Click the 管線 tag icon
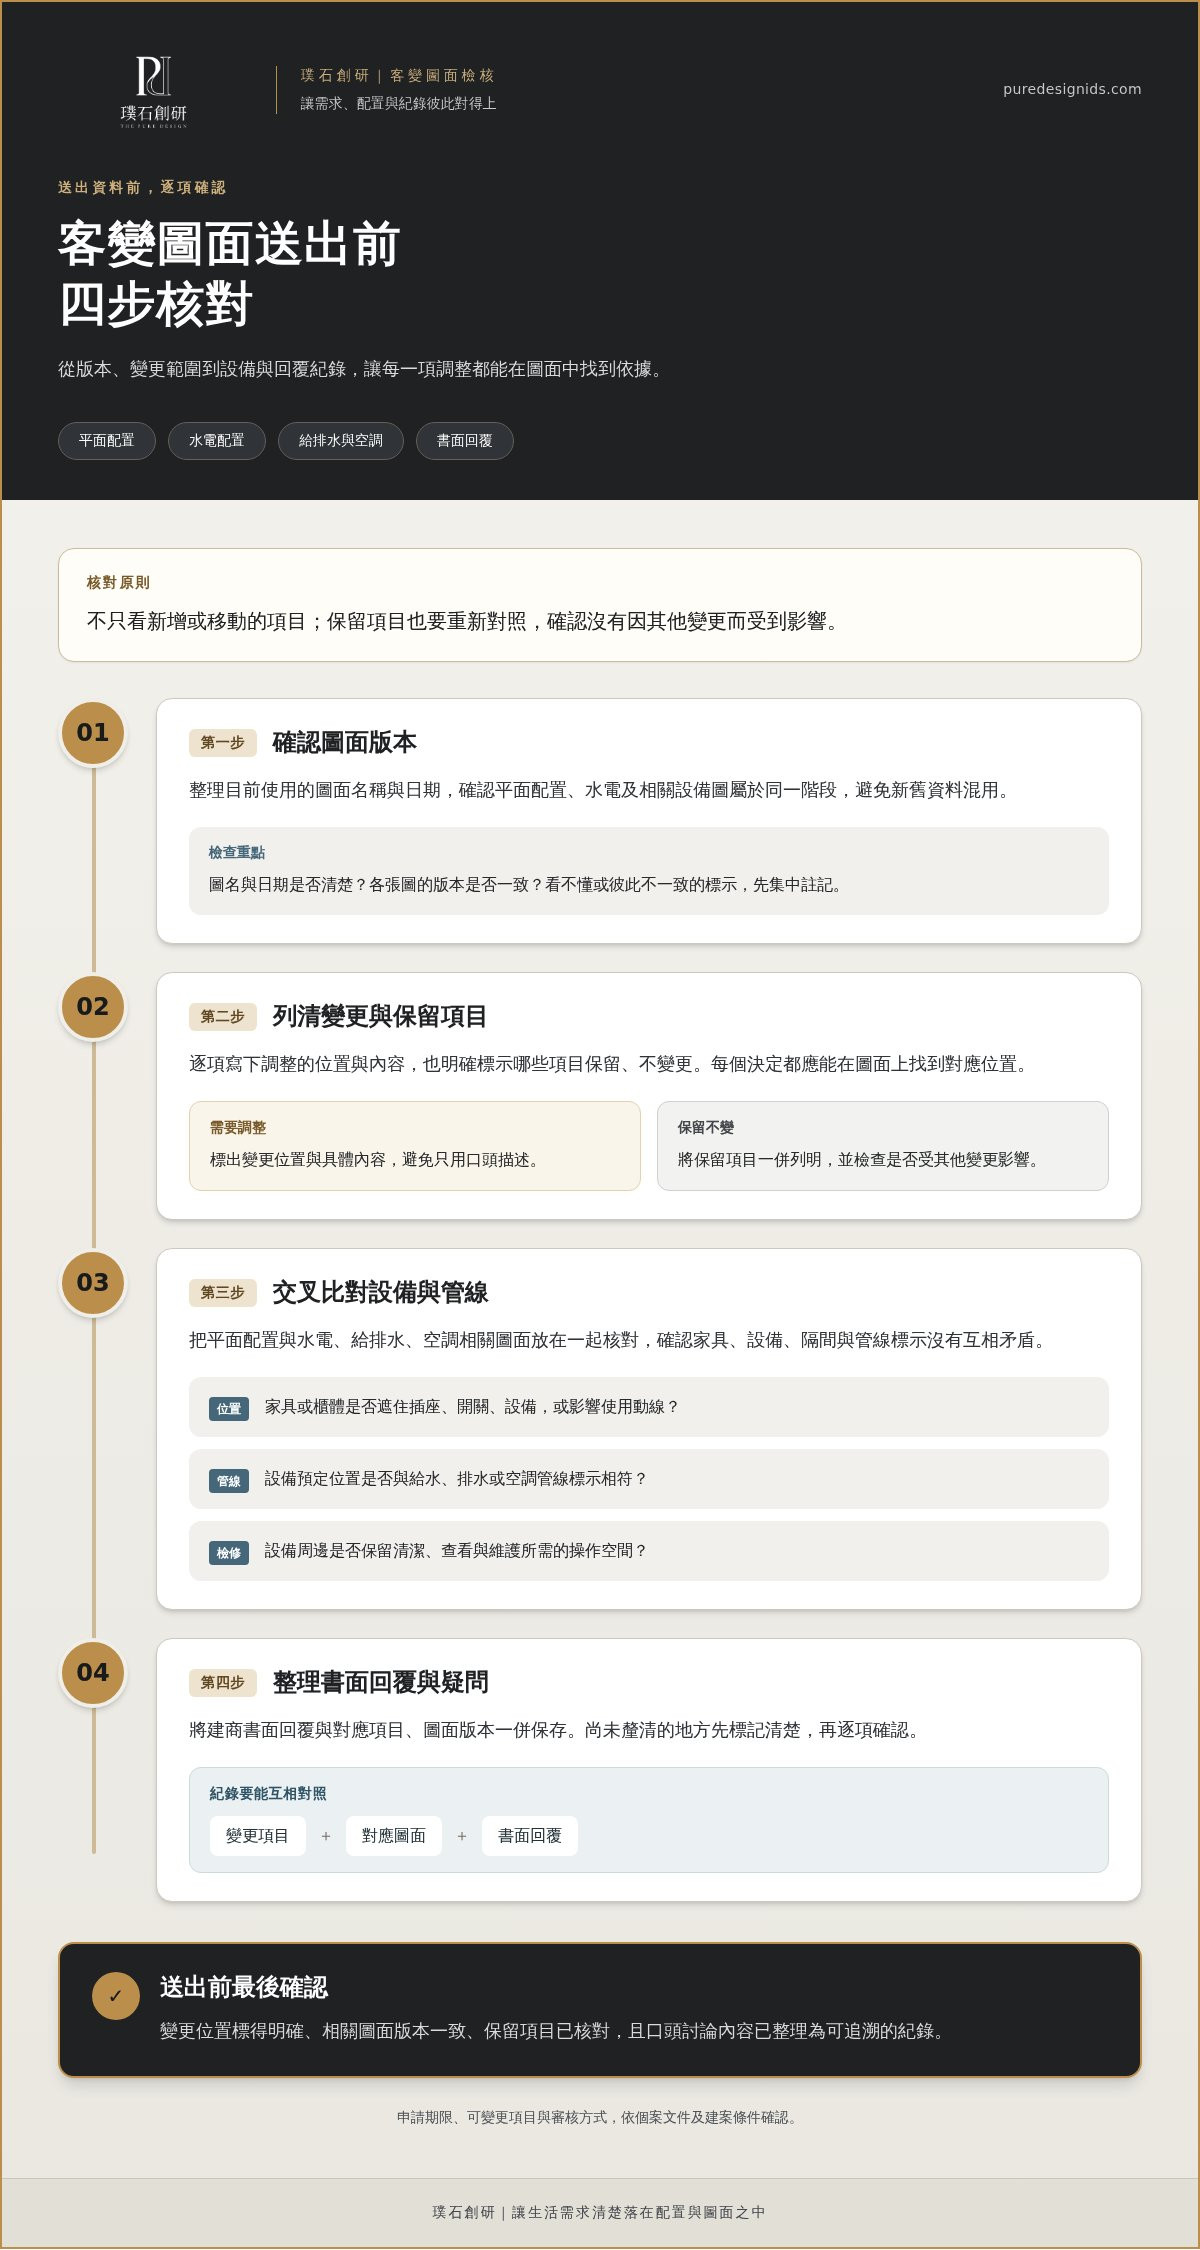The width and height of the screenshot is (1200, 2250). [x=229, y=1481]
